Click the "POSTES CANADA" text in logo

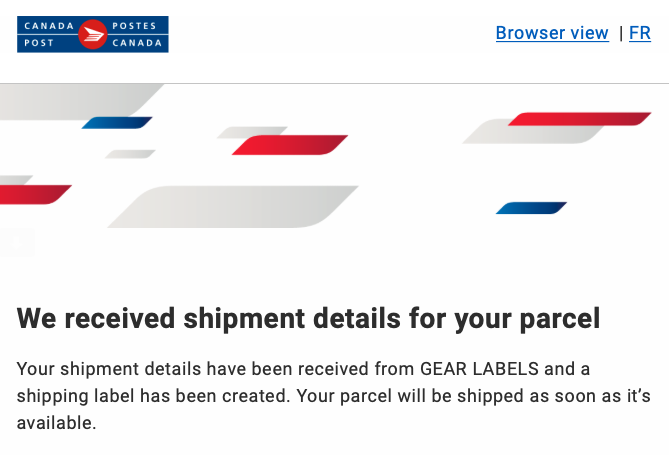[x=138, y=34]
